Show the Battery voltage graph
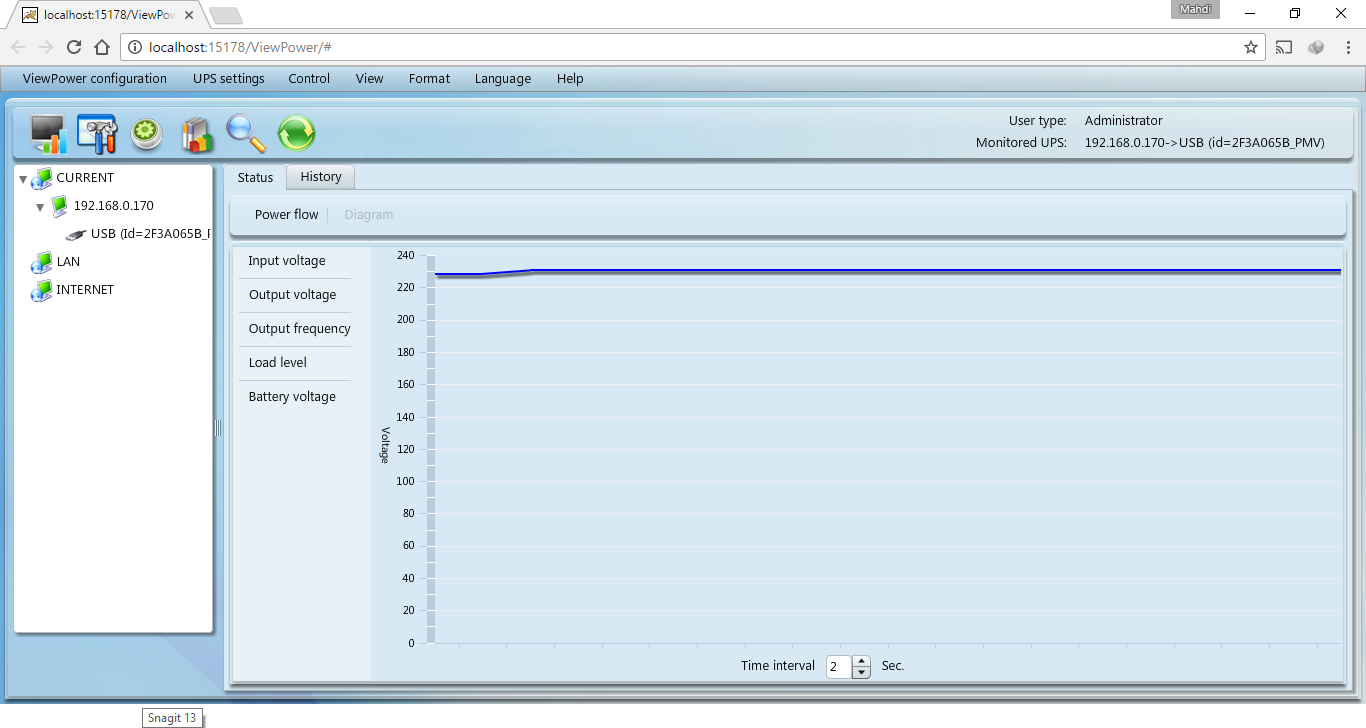 (x=292, y=397)
